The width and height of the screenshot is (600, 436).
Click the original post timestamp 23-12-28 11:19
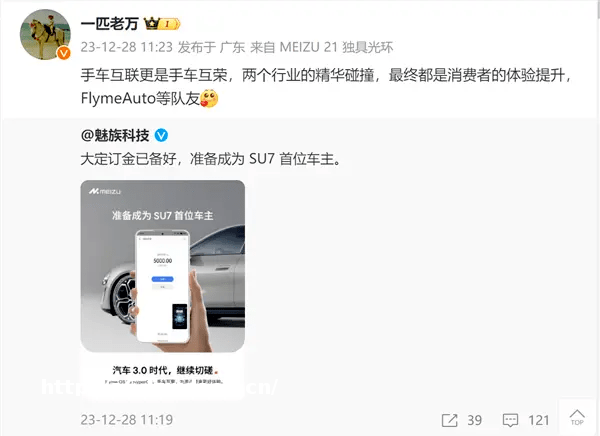point(127,420)
